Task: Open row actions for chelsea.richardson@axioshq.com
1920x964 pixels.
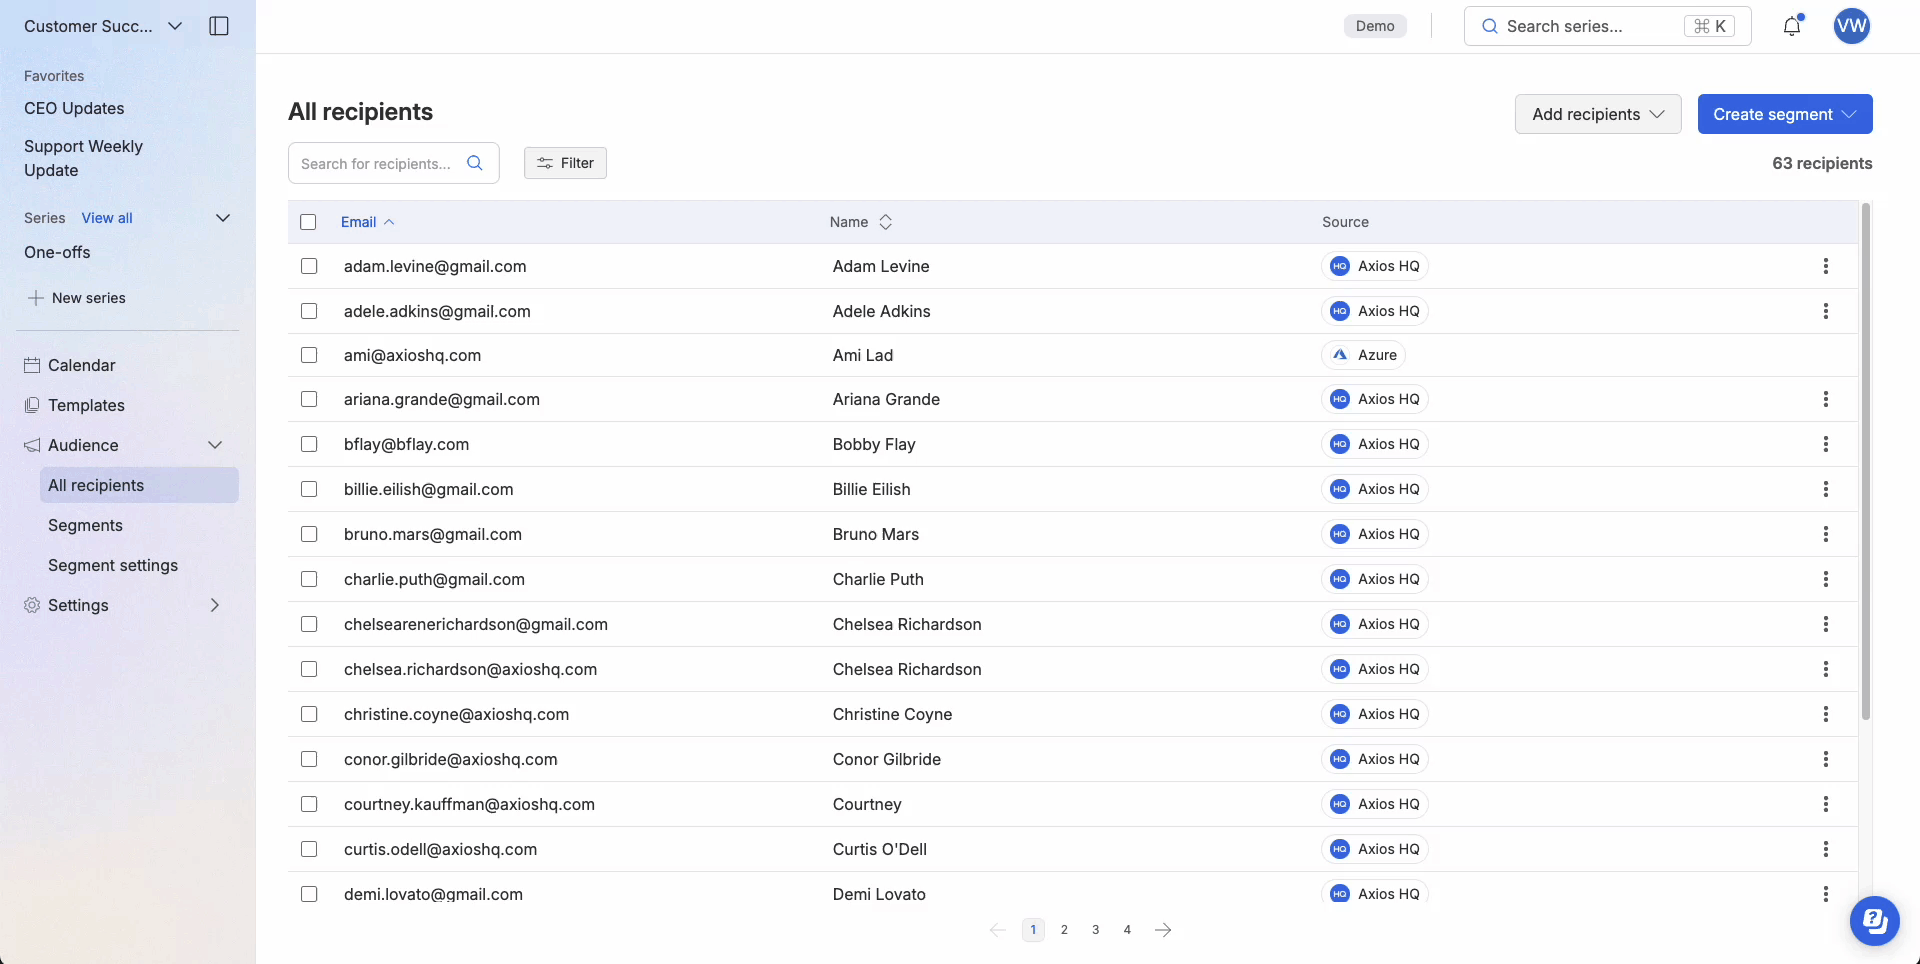Action: point(1826,669)
